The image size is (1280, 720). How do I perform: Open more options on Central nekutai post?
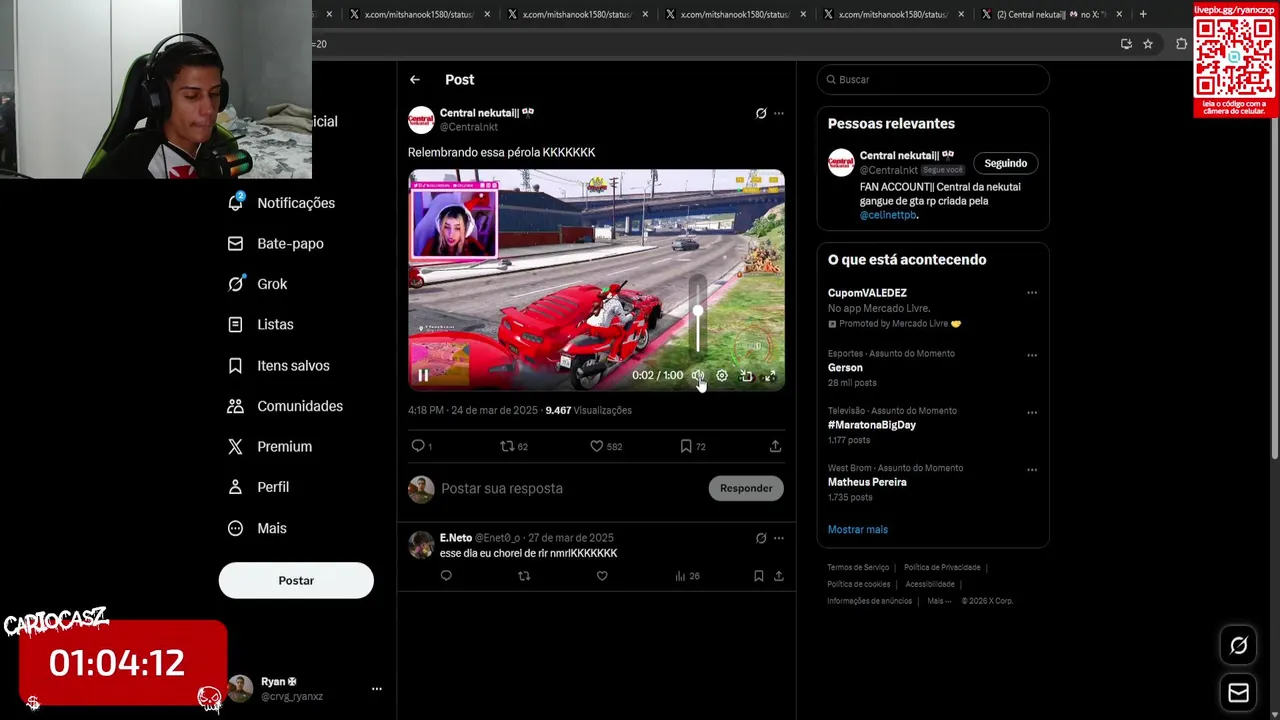pyautogui.click(x=779, y=114)
